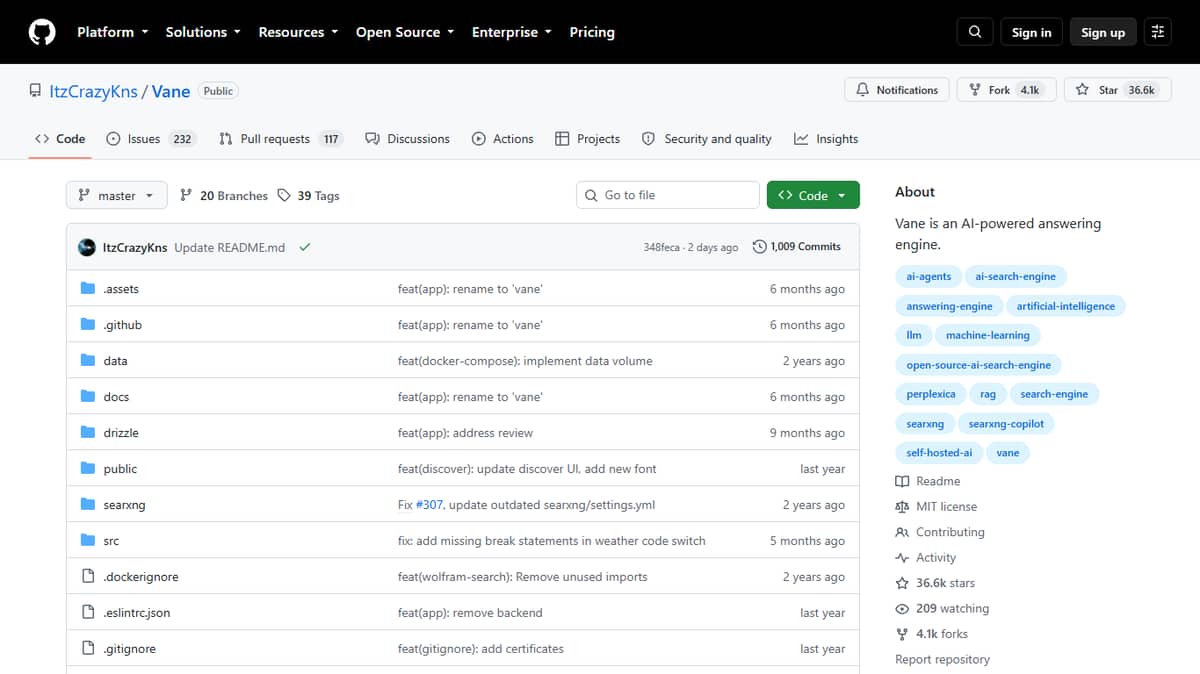Viewport: 1200px width, 674px height.
Task: Click the Report repository link
Action: [942, 660]
